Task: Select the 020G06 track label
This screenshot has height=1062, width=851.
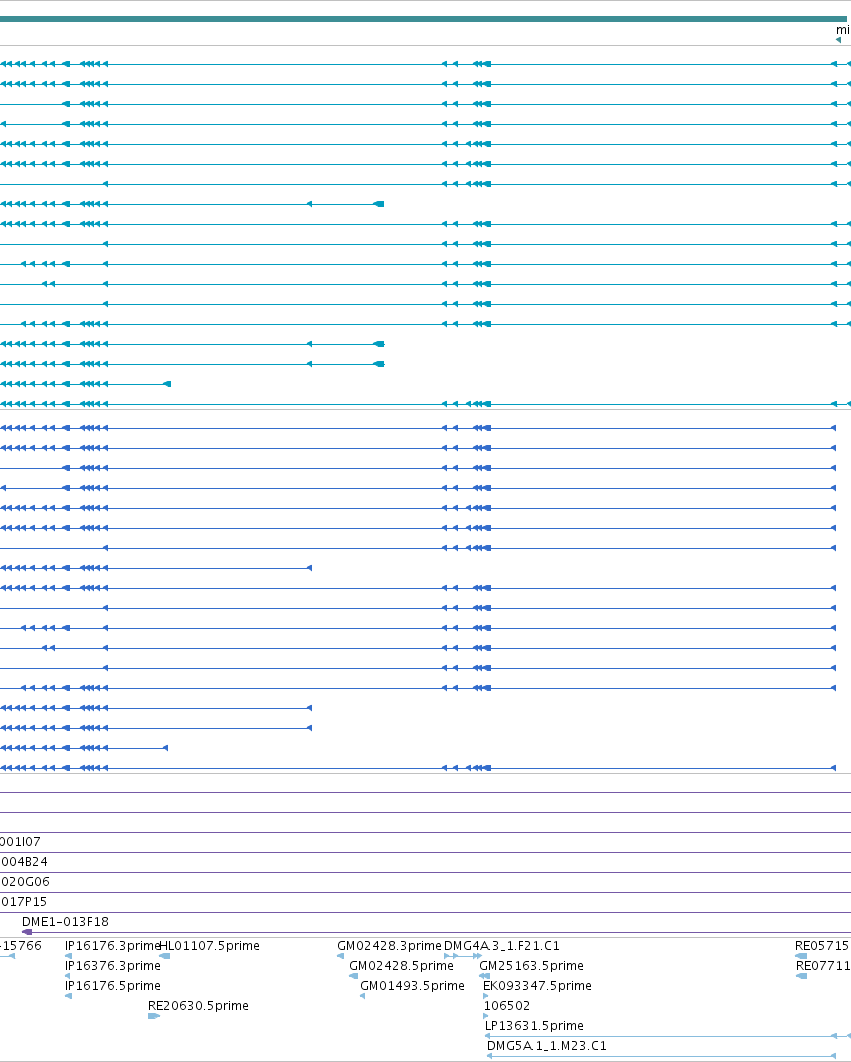Action: 25,882
